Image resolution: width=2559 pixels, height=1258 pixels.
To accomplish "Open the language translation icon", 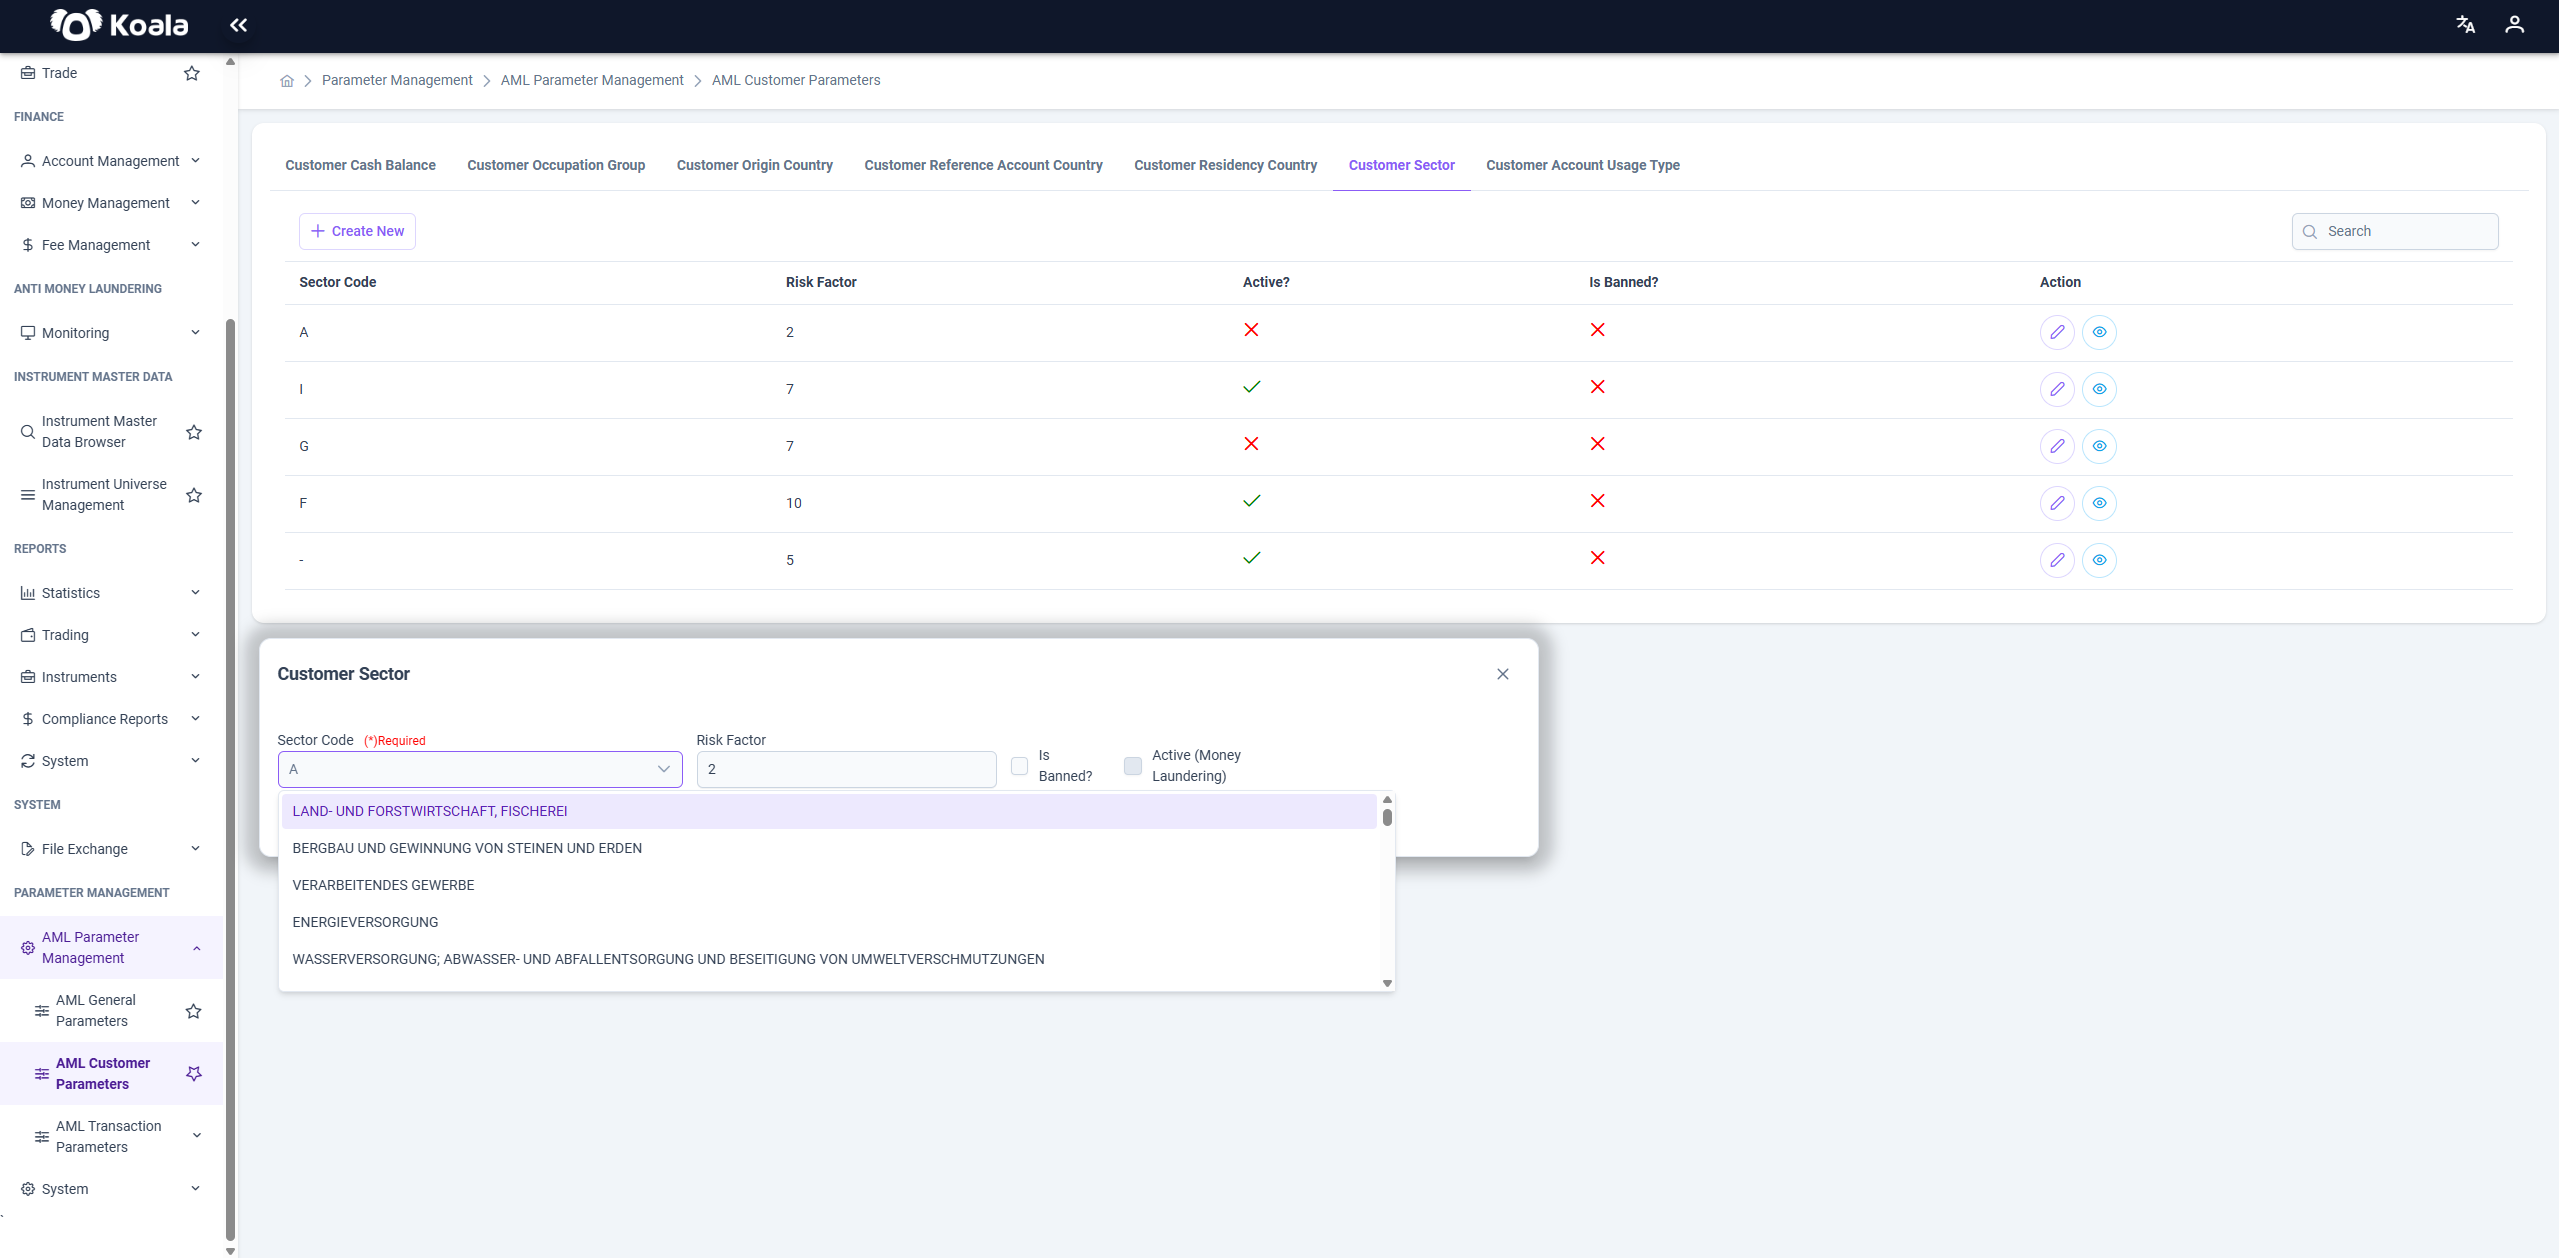I will (x=2466, y=25).
